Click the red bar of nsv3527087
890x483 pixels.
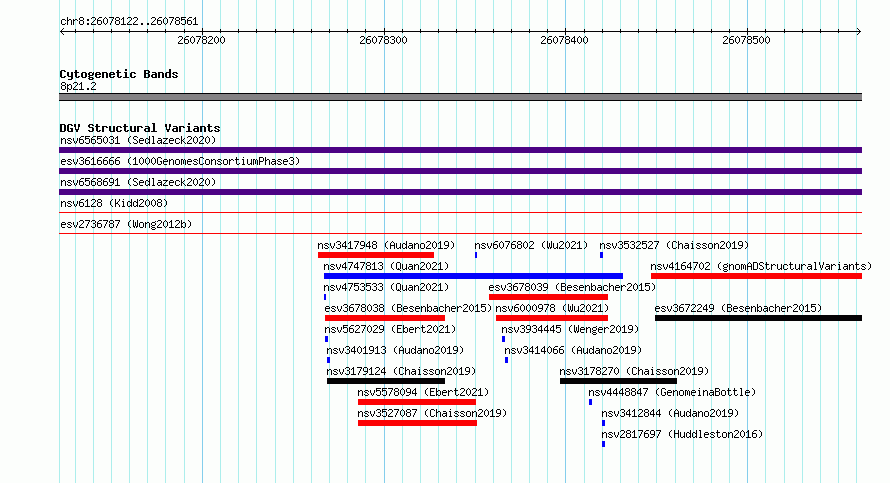click(417, 423)
